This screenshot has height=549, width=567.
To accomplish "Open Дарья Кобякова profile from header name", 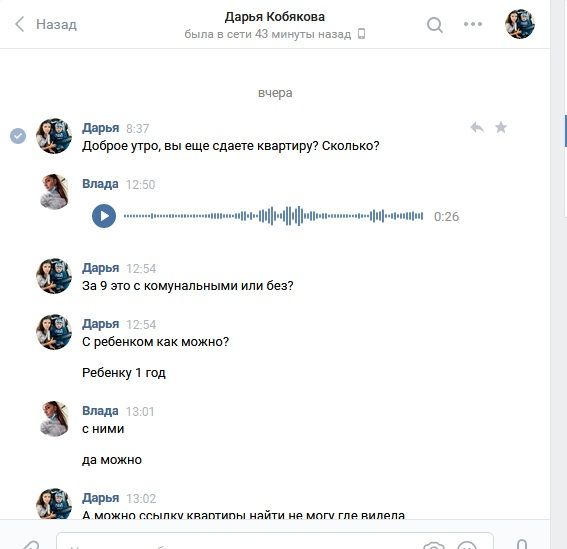I will (274, 17).
